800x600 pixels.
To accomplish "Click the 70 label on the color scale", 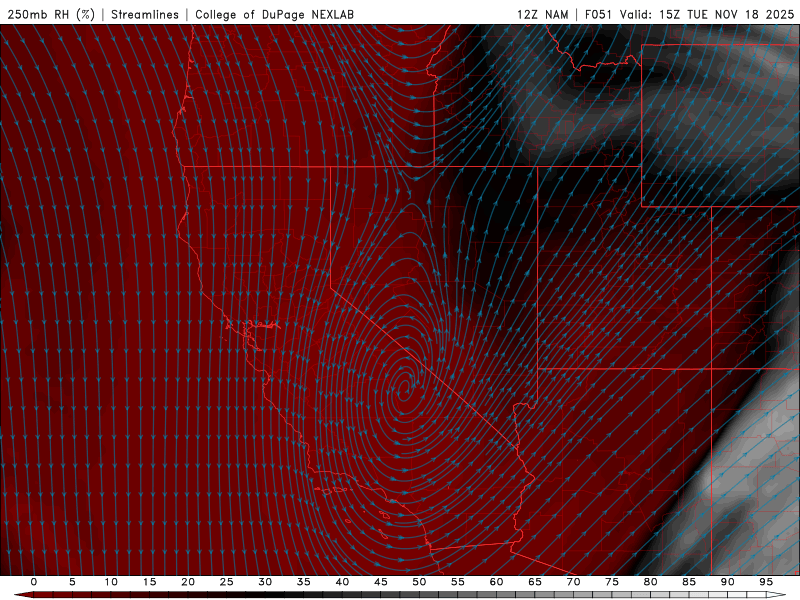I will click(573, 582).
